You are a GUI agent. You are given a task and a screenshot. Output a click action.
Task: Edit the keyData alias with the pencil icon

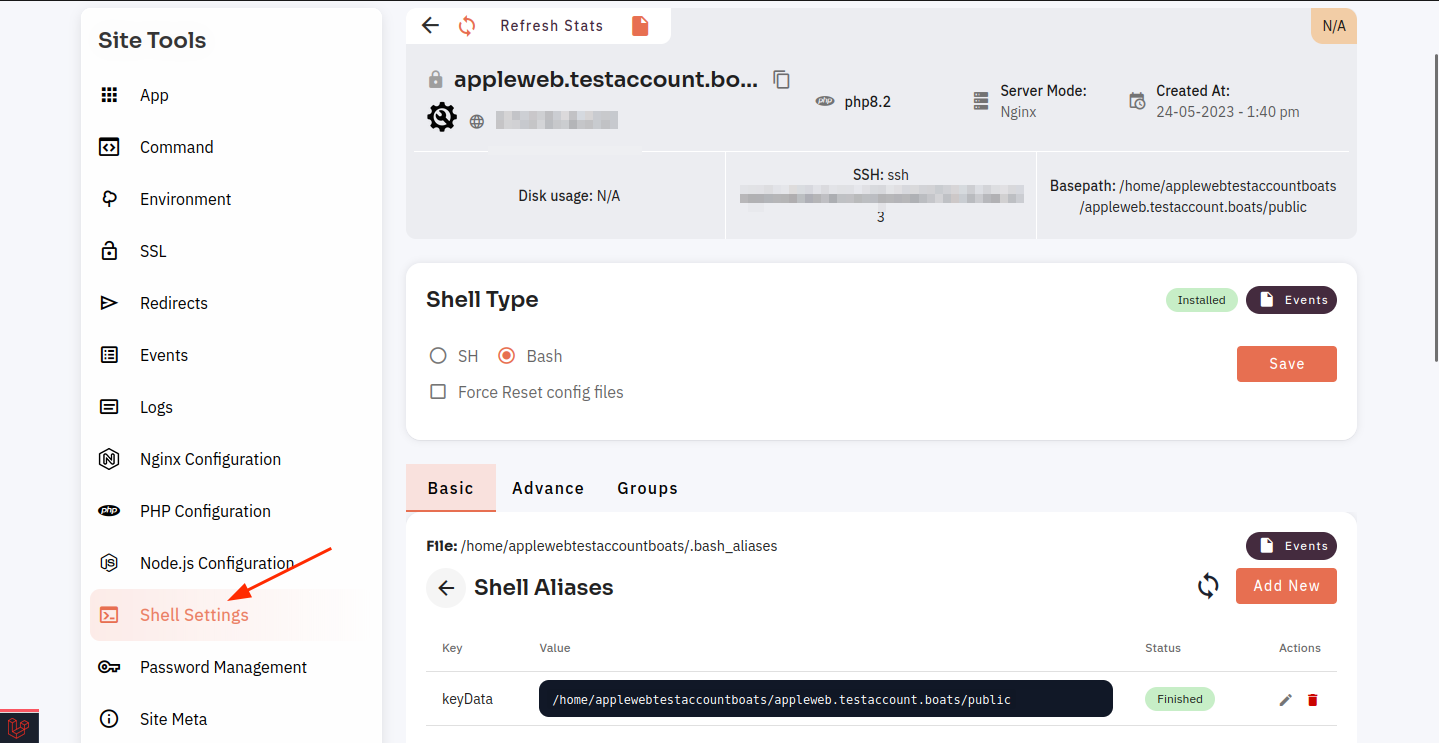(1286, 700)
